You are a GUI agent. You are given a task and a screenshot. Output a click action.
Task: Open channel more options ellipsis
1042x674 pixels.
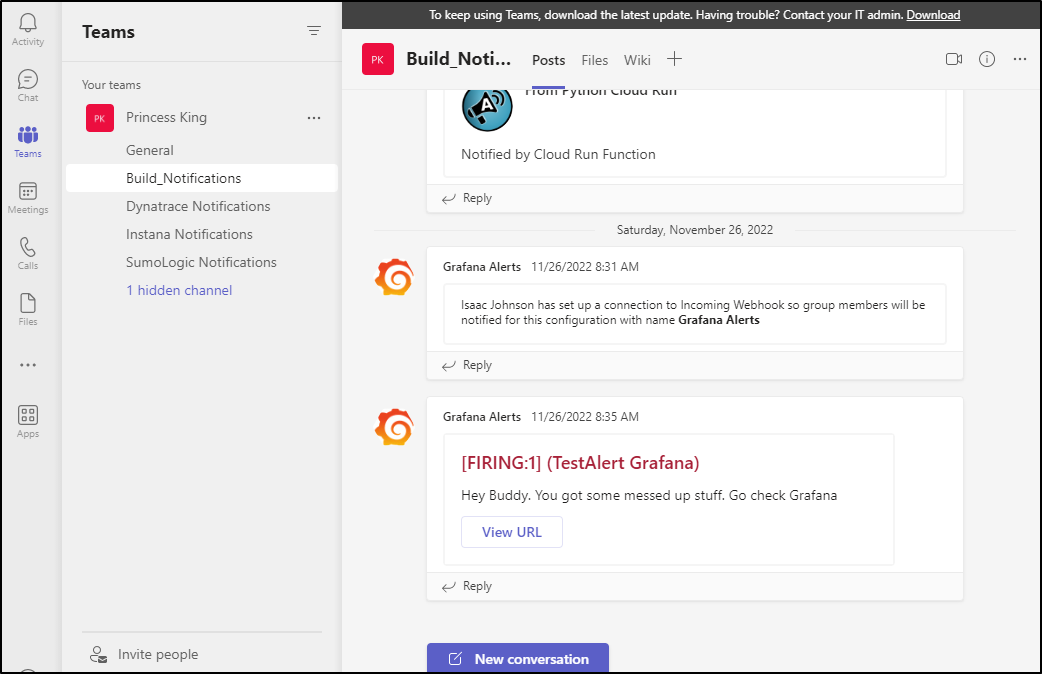[1019, 59]
